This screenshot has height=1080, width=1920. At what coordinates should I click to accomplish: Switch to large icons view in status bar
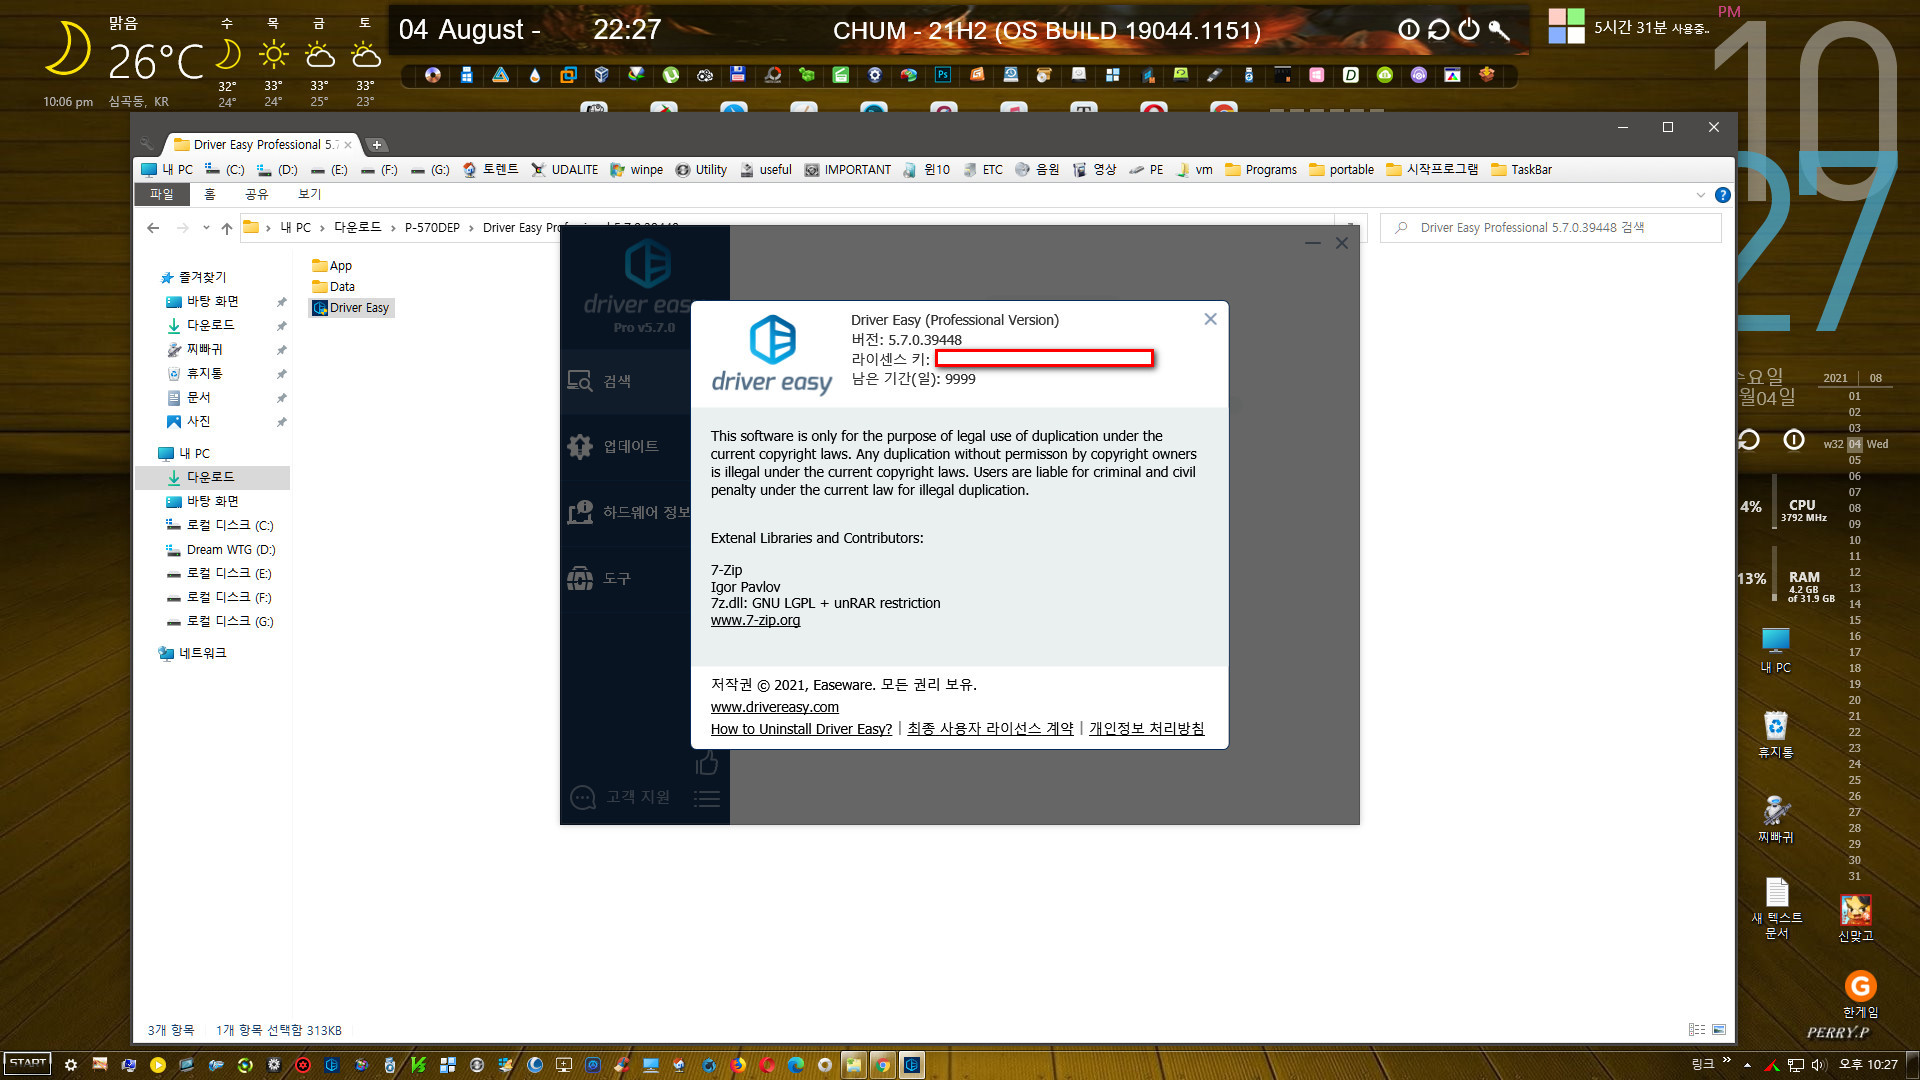point(1719,1029)
